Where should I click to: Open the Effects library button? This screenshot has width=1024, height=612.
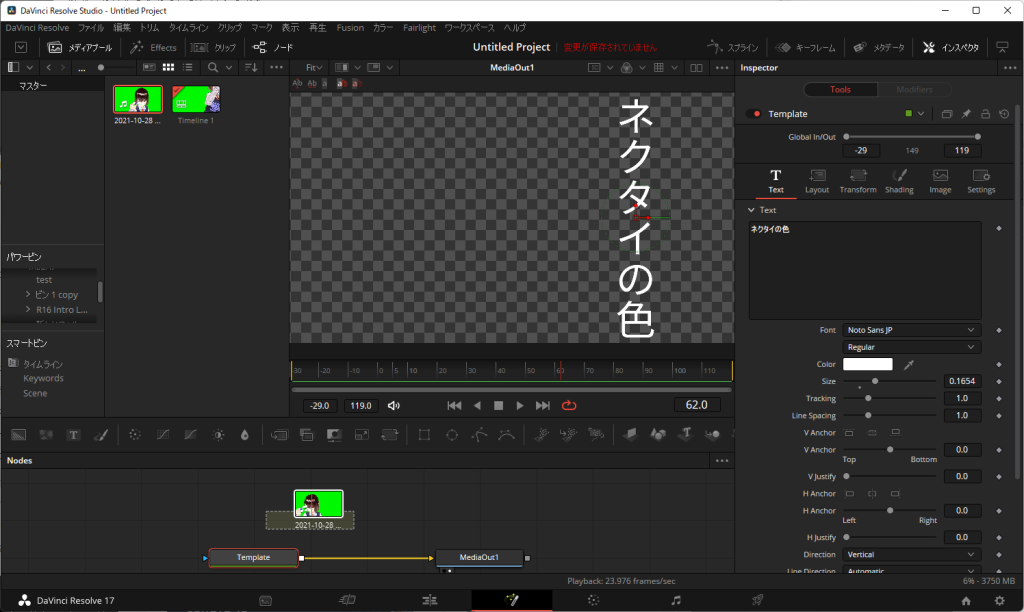click(153, 48)
